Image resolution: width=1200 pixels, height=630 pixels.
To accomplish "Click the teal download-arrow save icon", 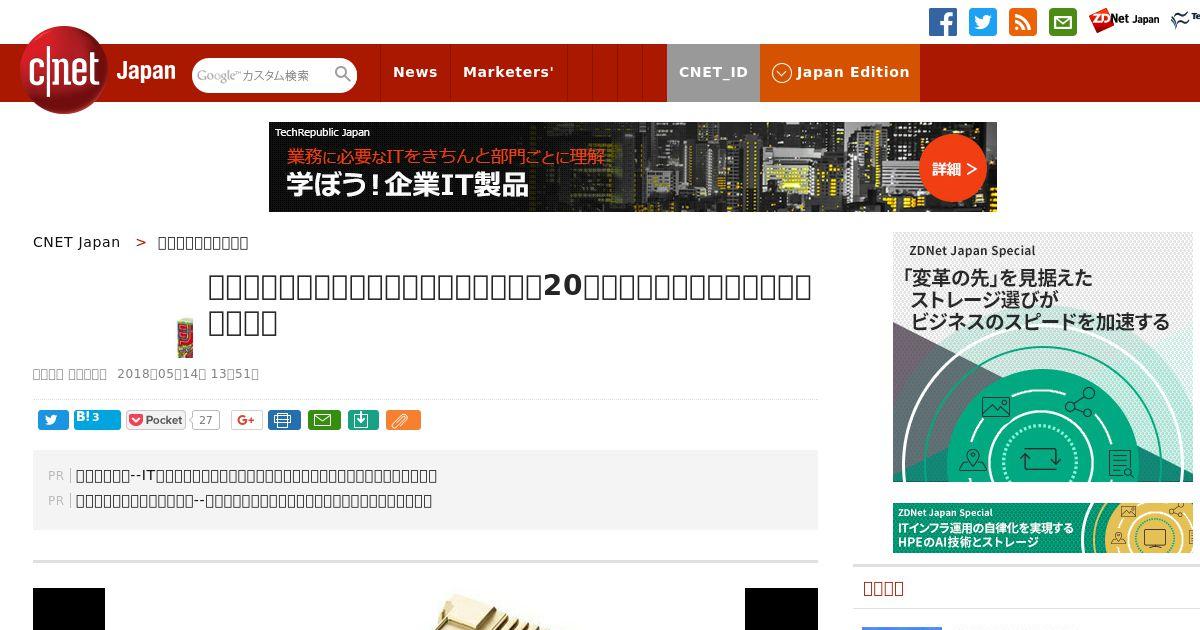I will pyautogui.click(x=363, y=420).
